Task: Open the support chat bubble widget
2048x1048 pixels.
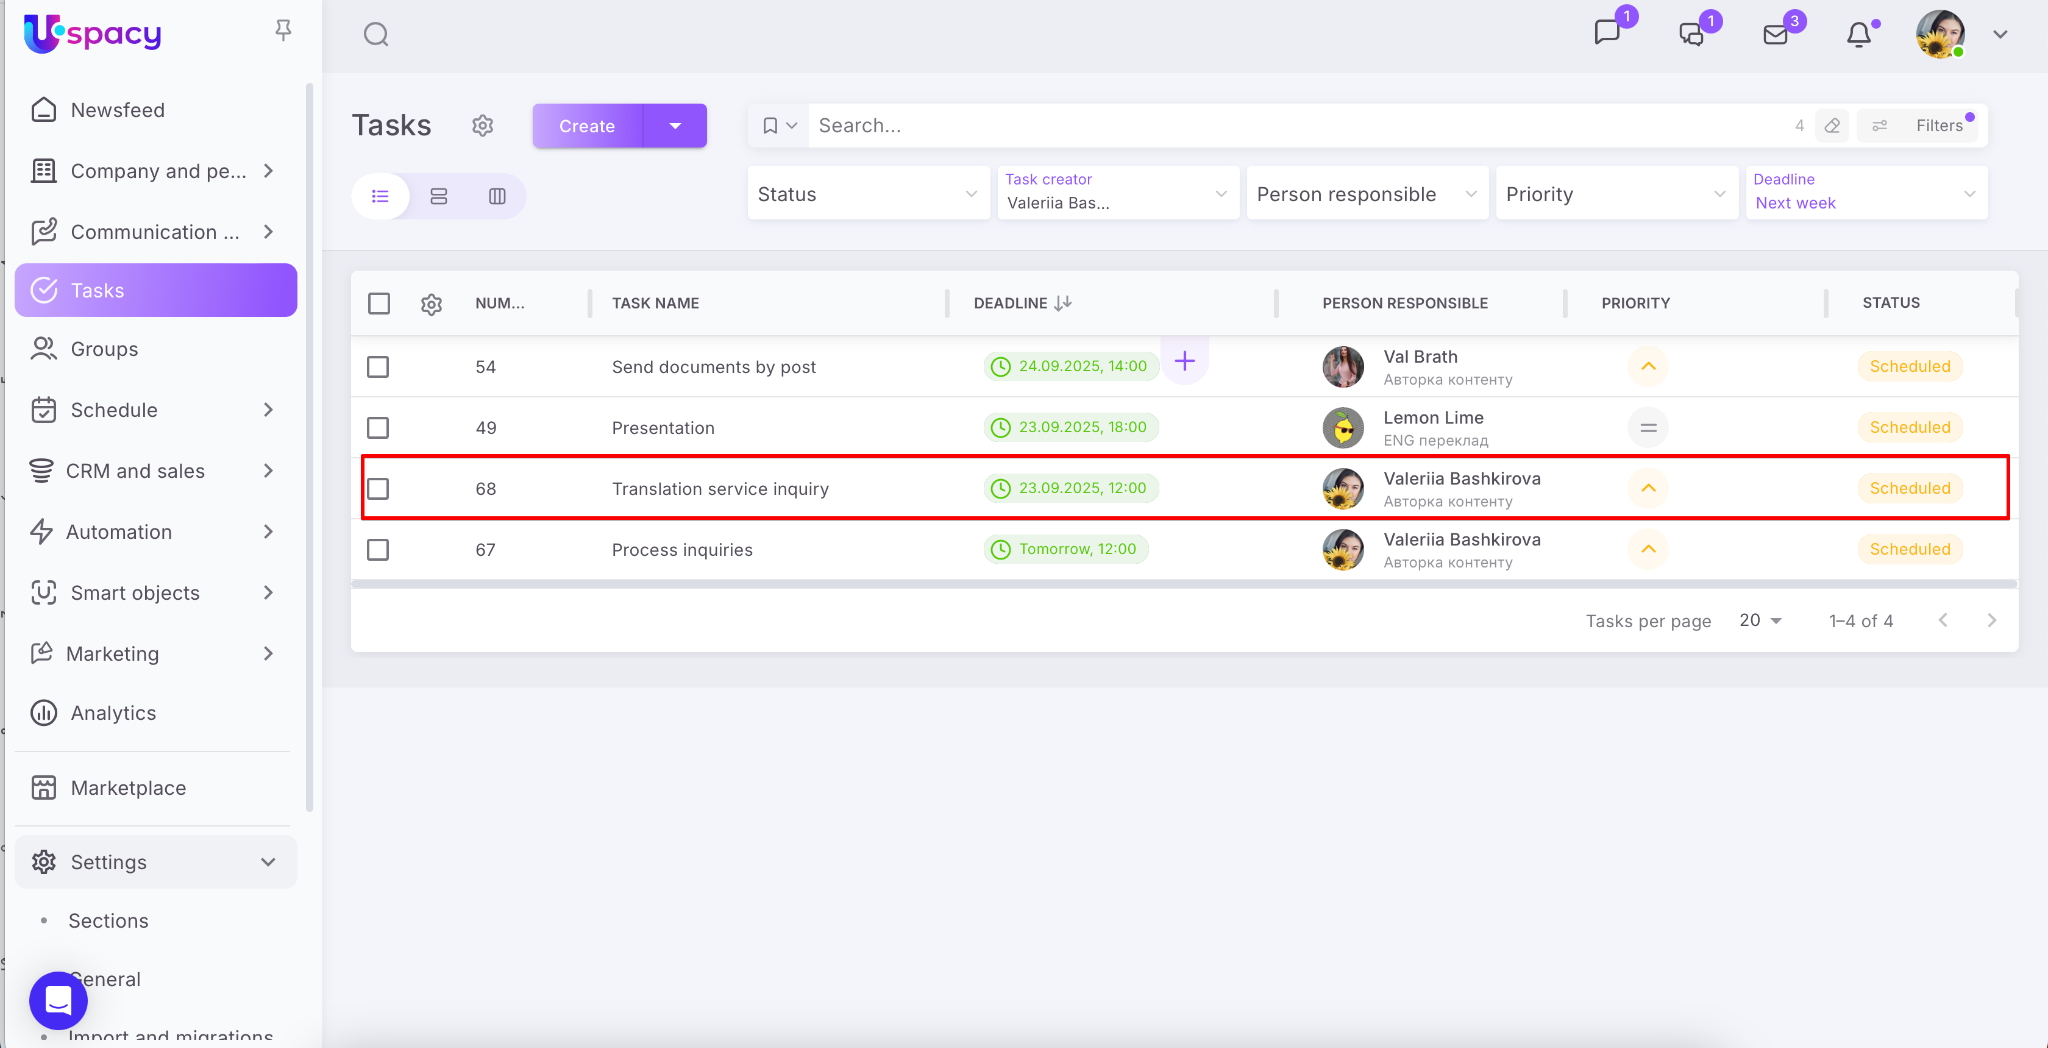Action: (x=58, y=1000)
